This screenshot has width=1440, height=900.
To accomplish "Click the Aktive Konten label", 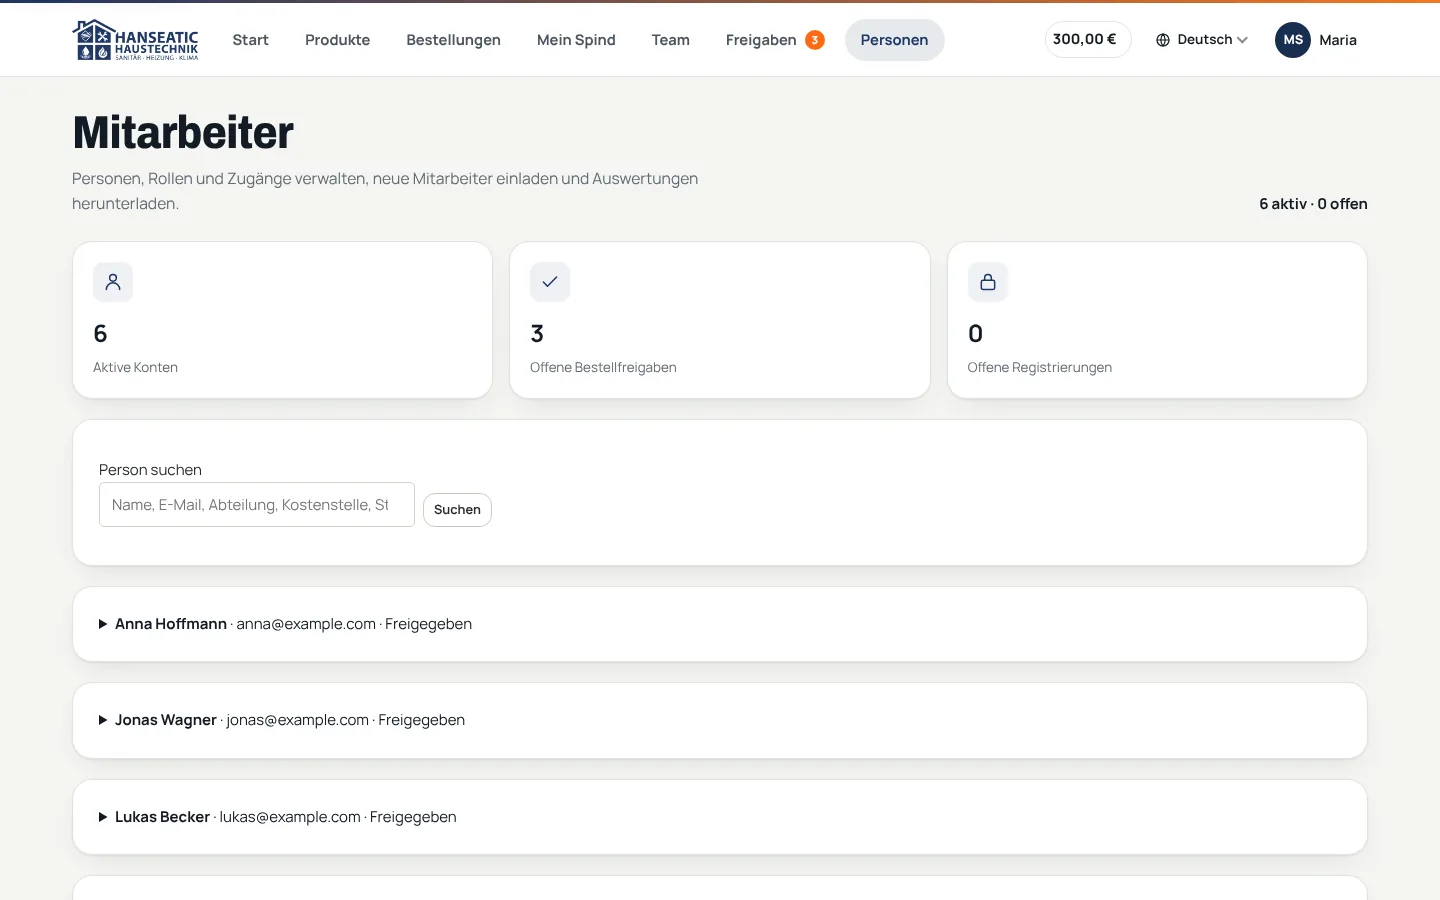I will click(135, 367).
